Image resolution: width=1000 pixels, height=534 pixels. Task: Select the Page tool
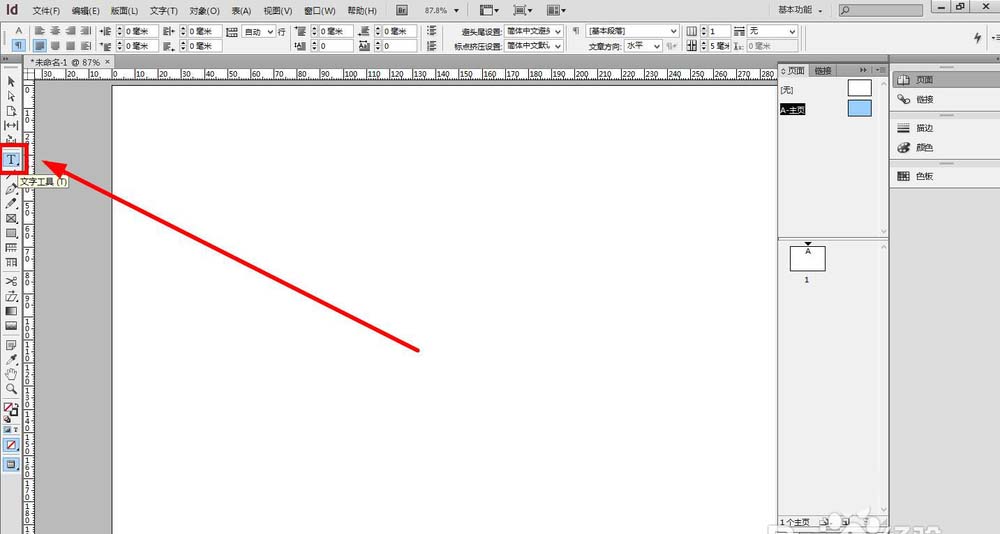point(11,111)
